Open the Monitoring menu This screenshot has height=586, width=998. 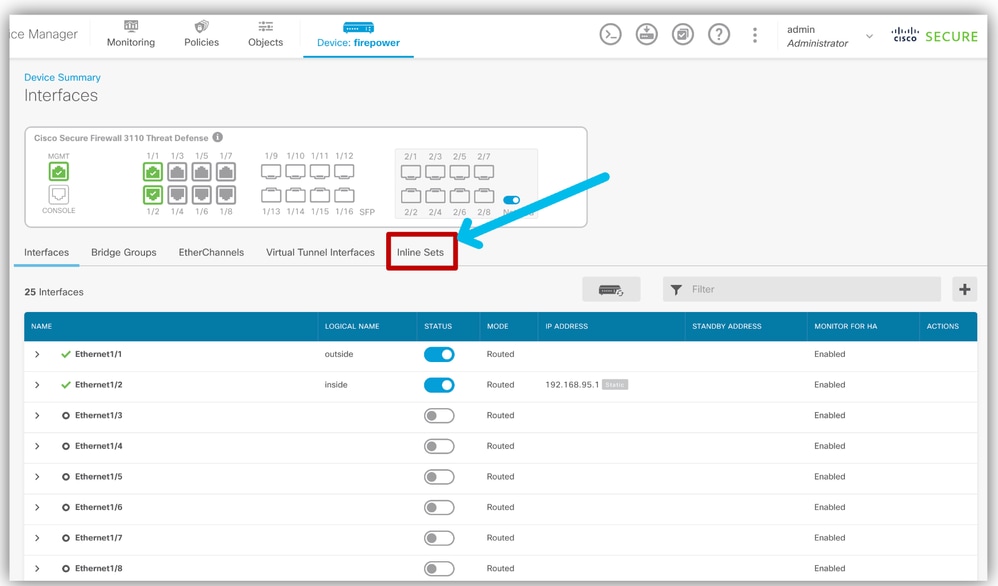click(130, 34)
